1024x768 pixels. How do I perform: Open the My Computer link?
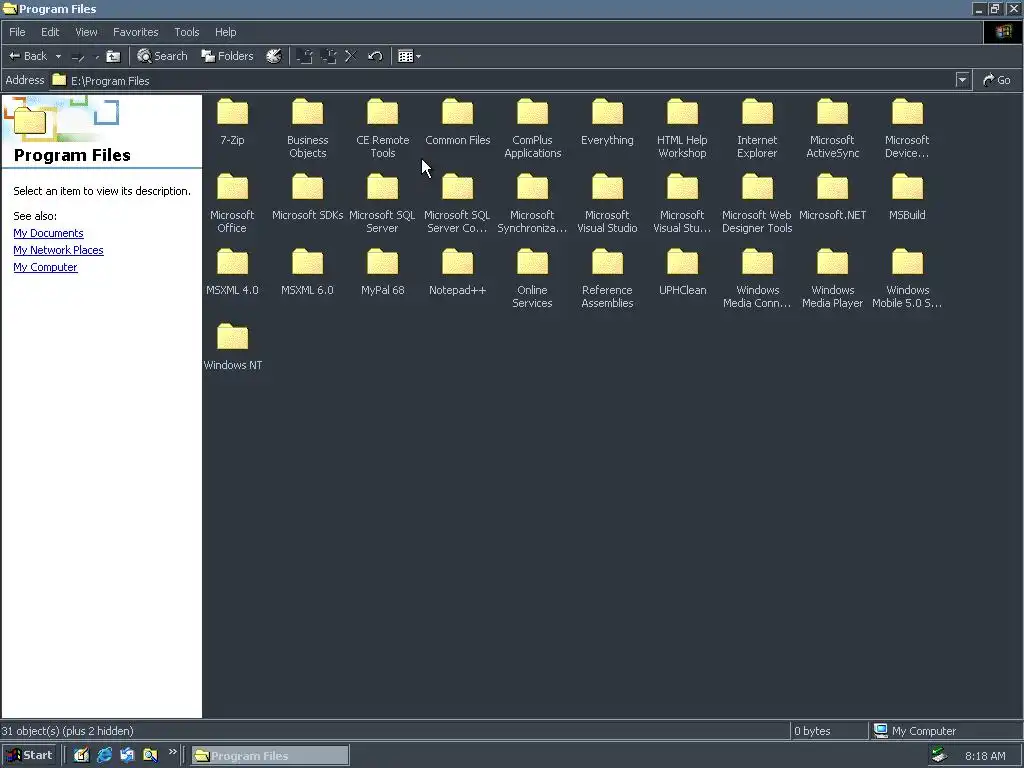pos(45,267)
